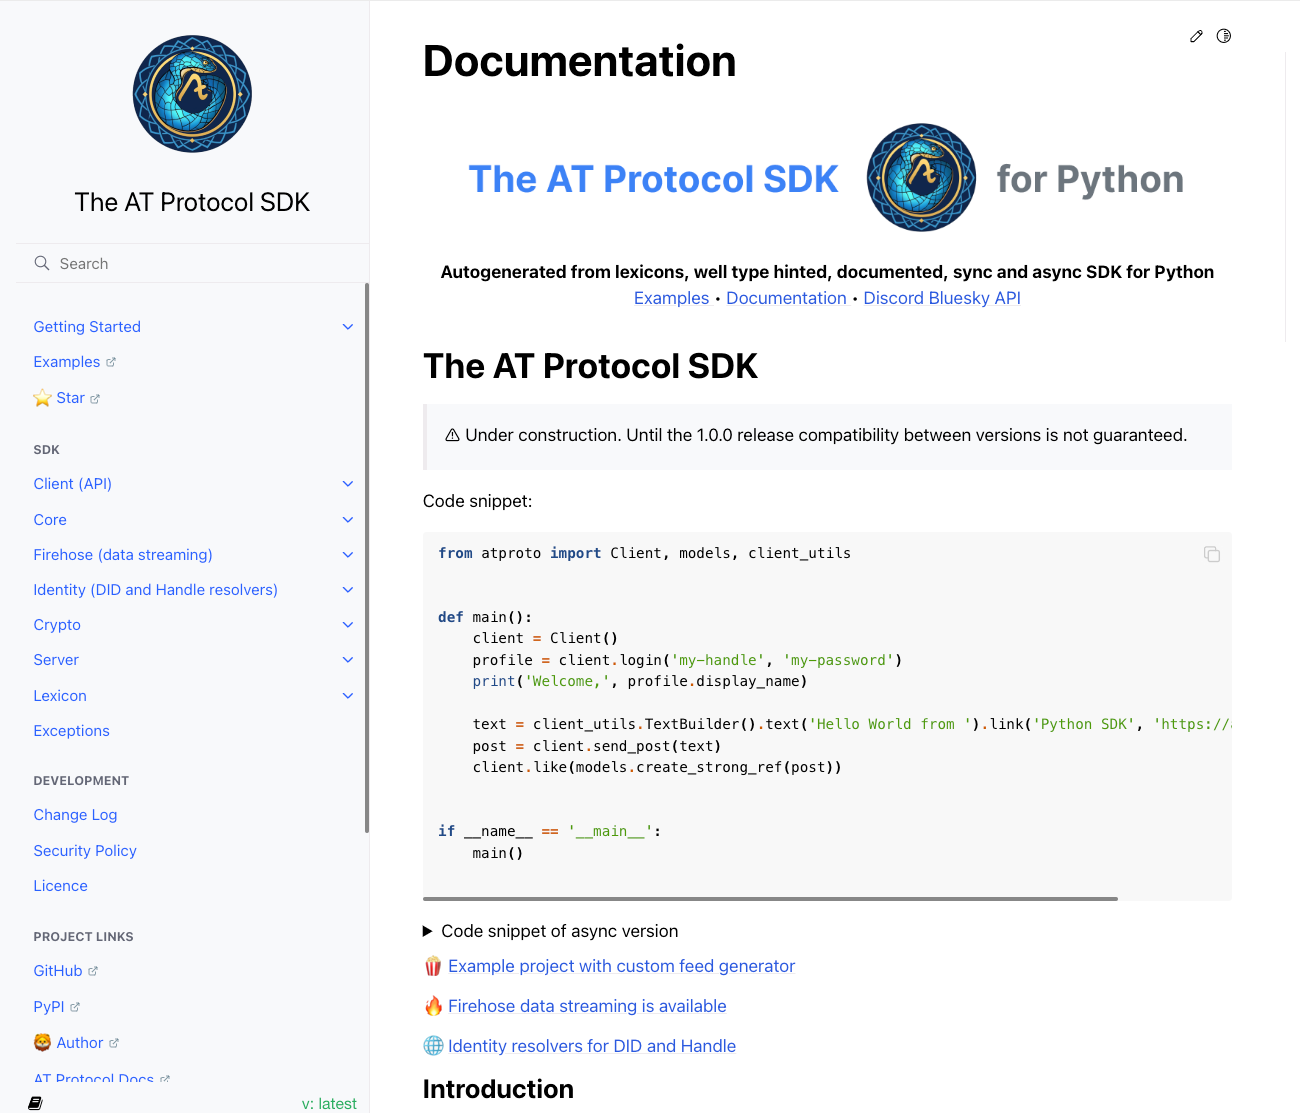Open Firehose (data streaming) sidebar entry

point(123,555)
